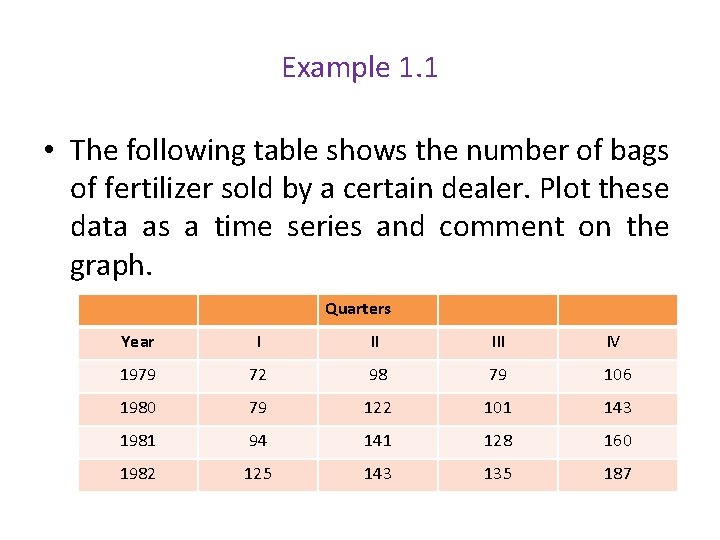Click the quarter 'II' column header
The width and height of the screenshot is (720, 540).
[377, 343]
